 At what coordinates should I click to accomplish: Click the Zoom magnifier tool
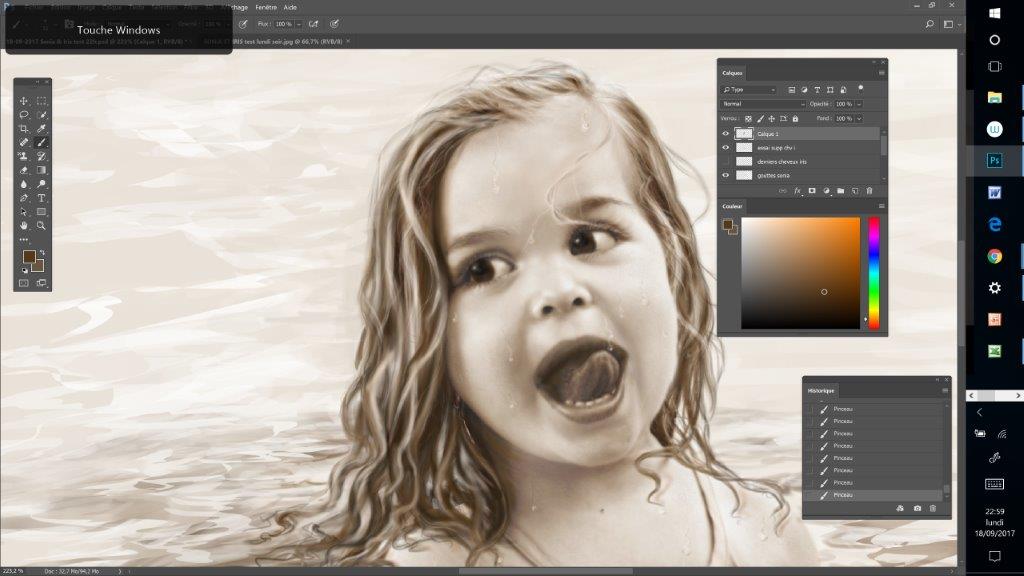[42, 226]
